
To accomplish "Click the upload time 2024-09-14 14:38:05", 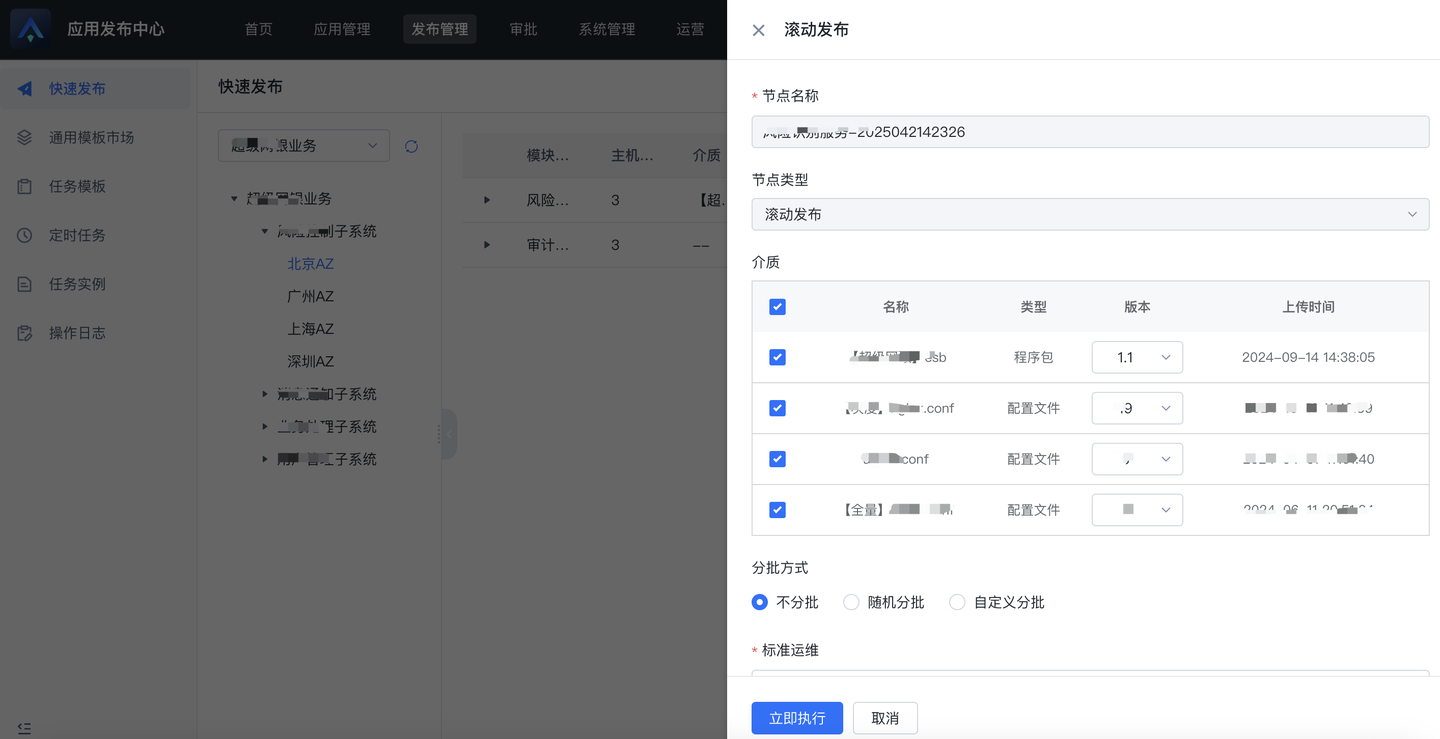I will 1308,357.
